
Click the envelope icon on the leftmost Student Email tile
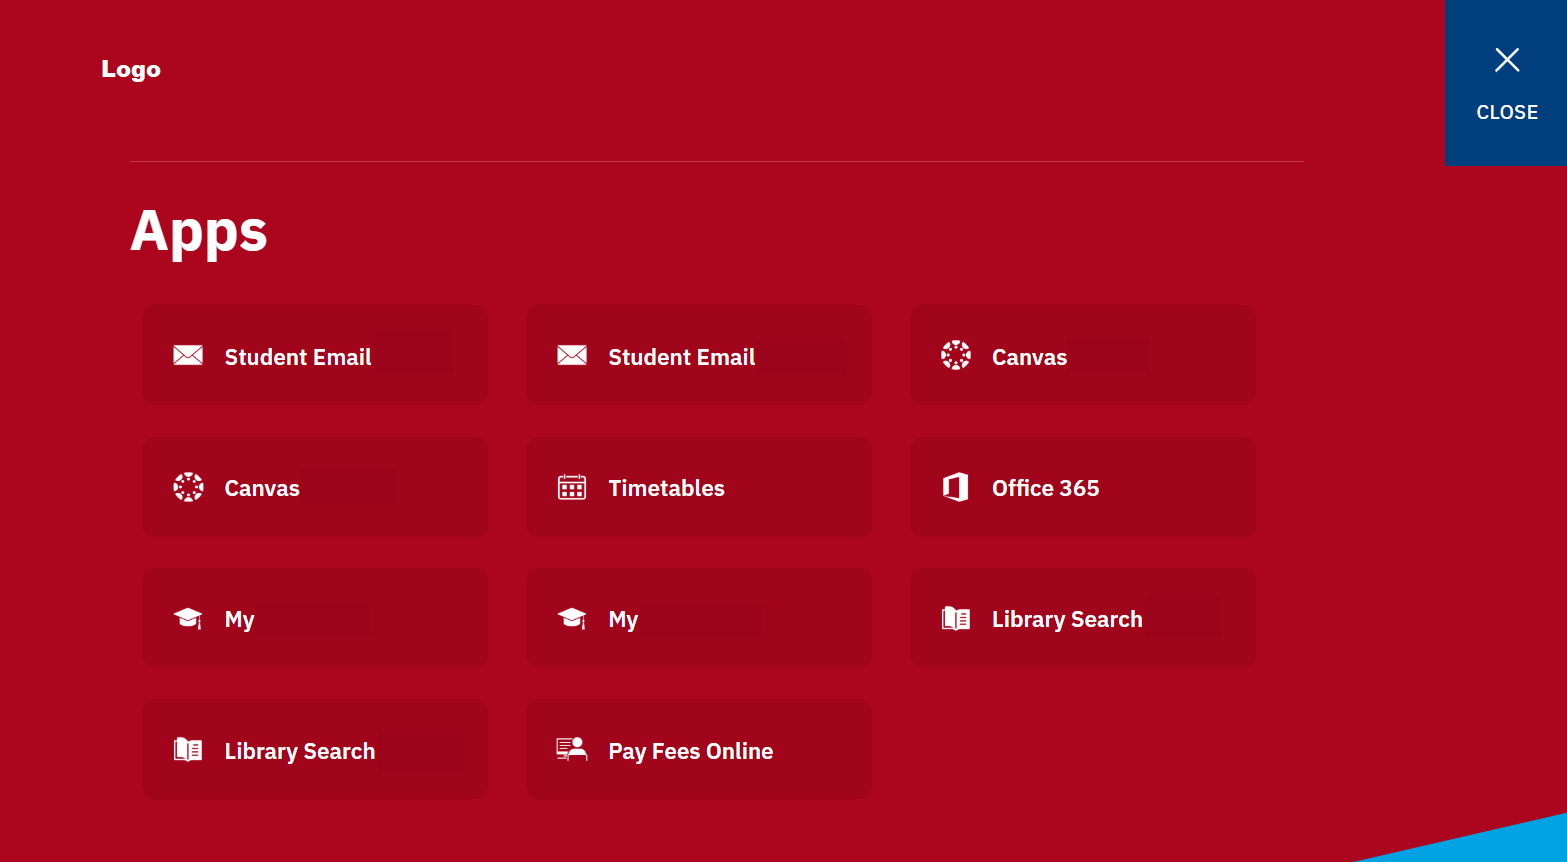(x=188, y=356)
